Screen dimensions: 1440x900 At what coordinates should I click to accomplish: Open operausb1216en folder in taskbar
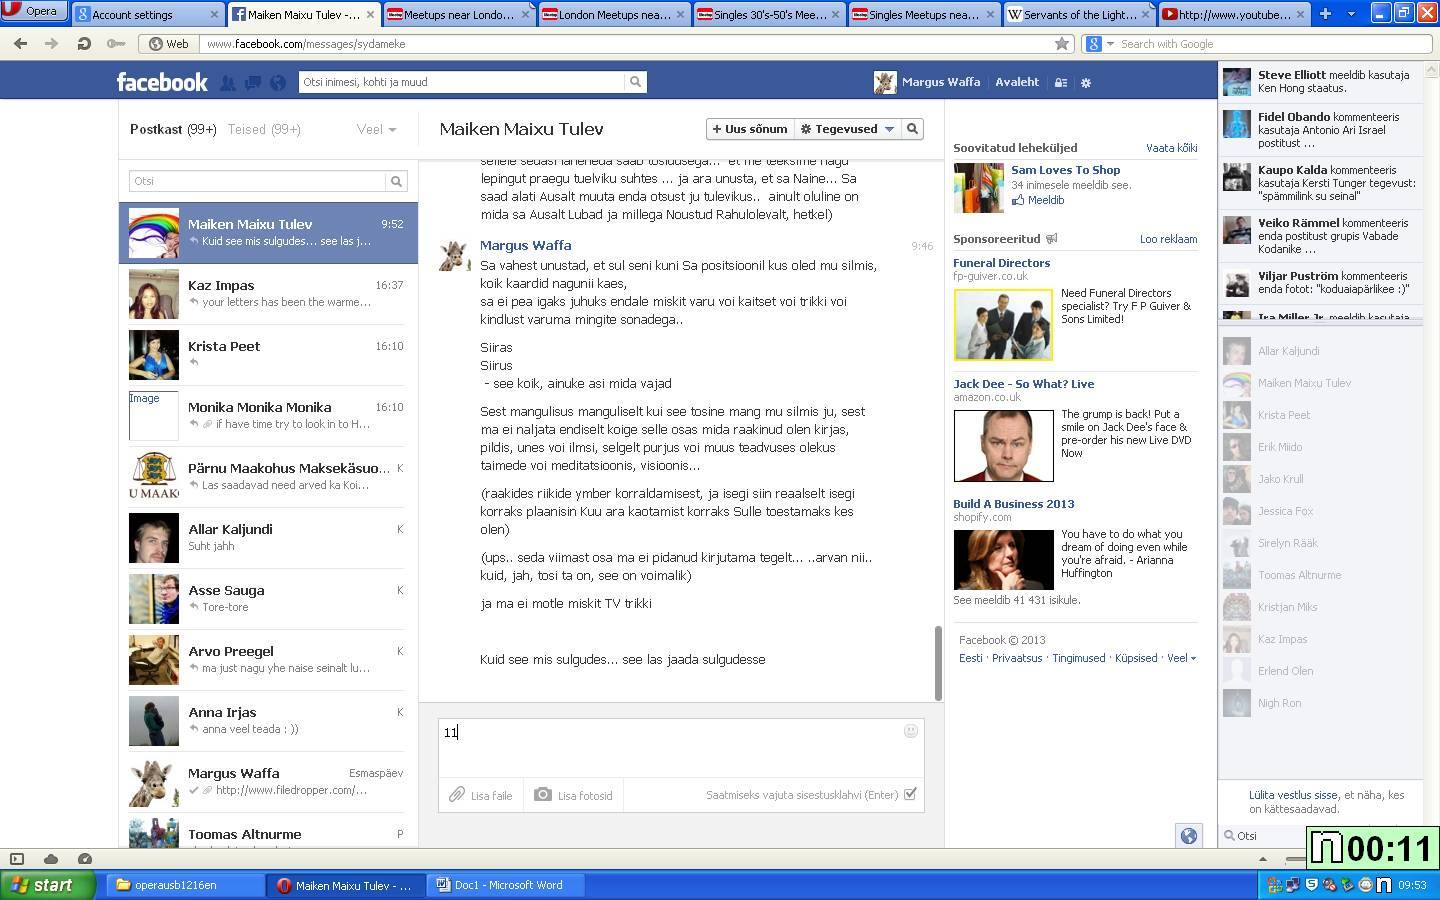[x=185, y=885]
